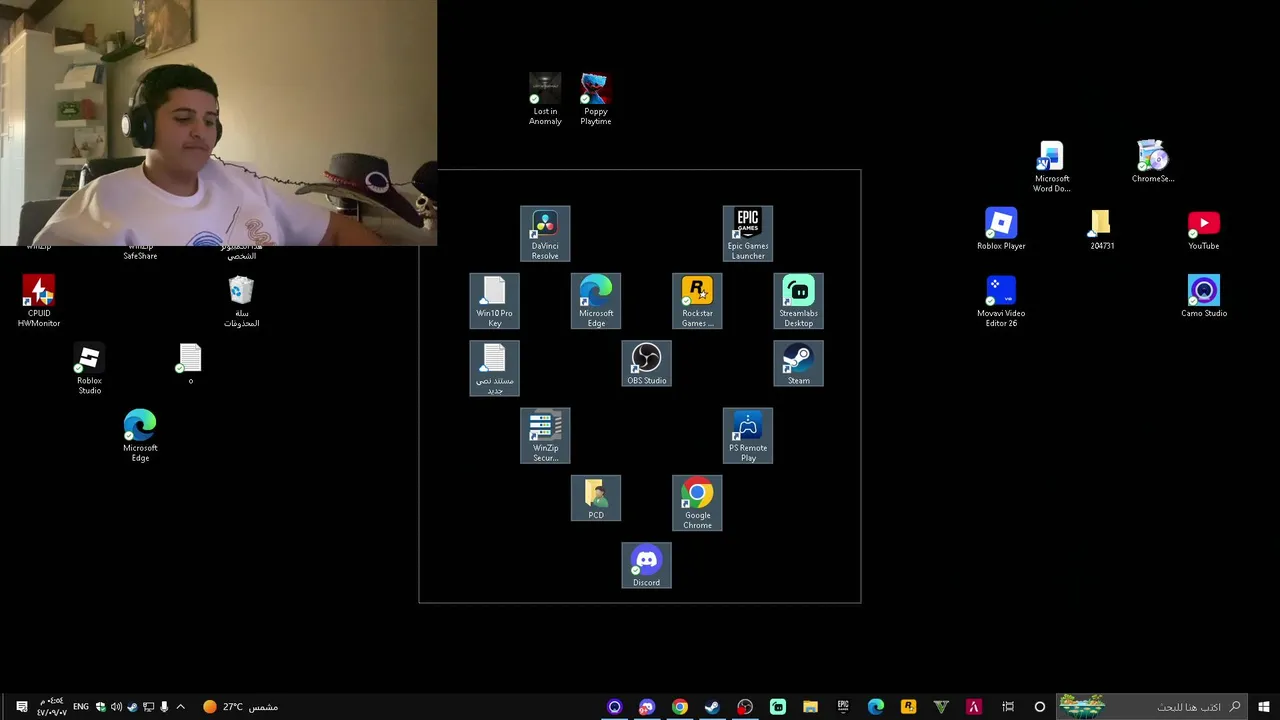Select the text file named o
Viewport: 1280px width, 720px height.
point(190,364)
